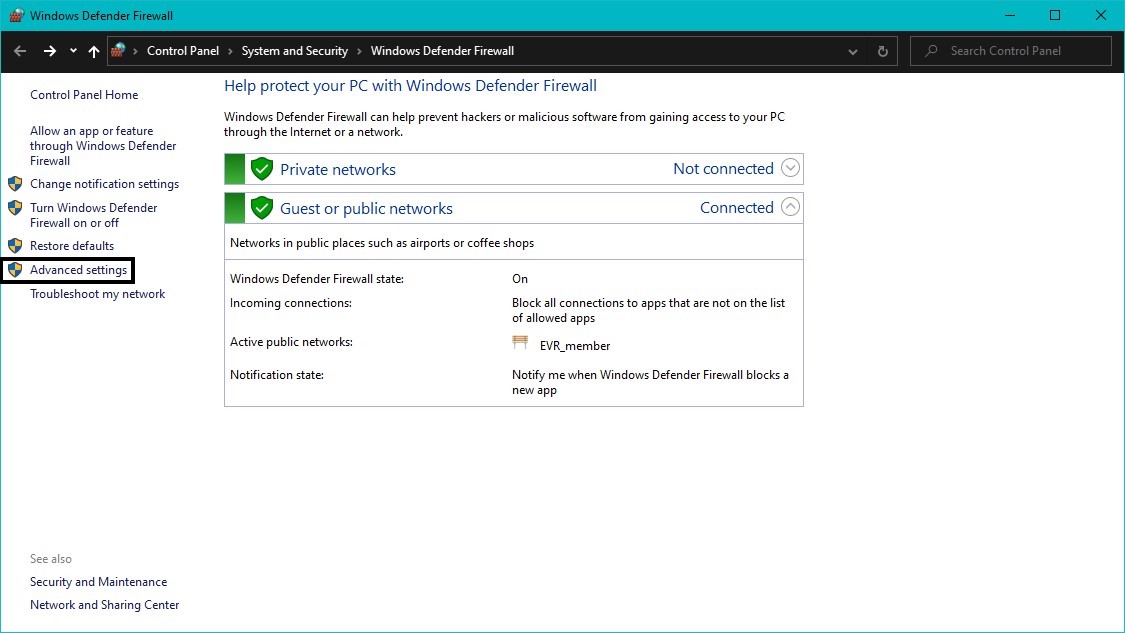Viewport: 1125px width, 633px height.
Task: Click the Private networks heading
Action: (338, 169)
